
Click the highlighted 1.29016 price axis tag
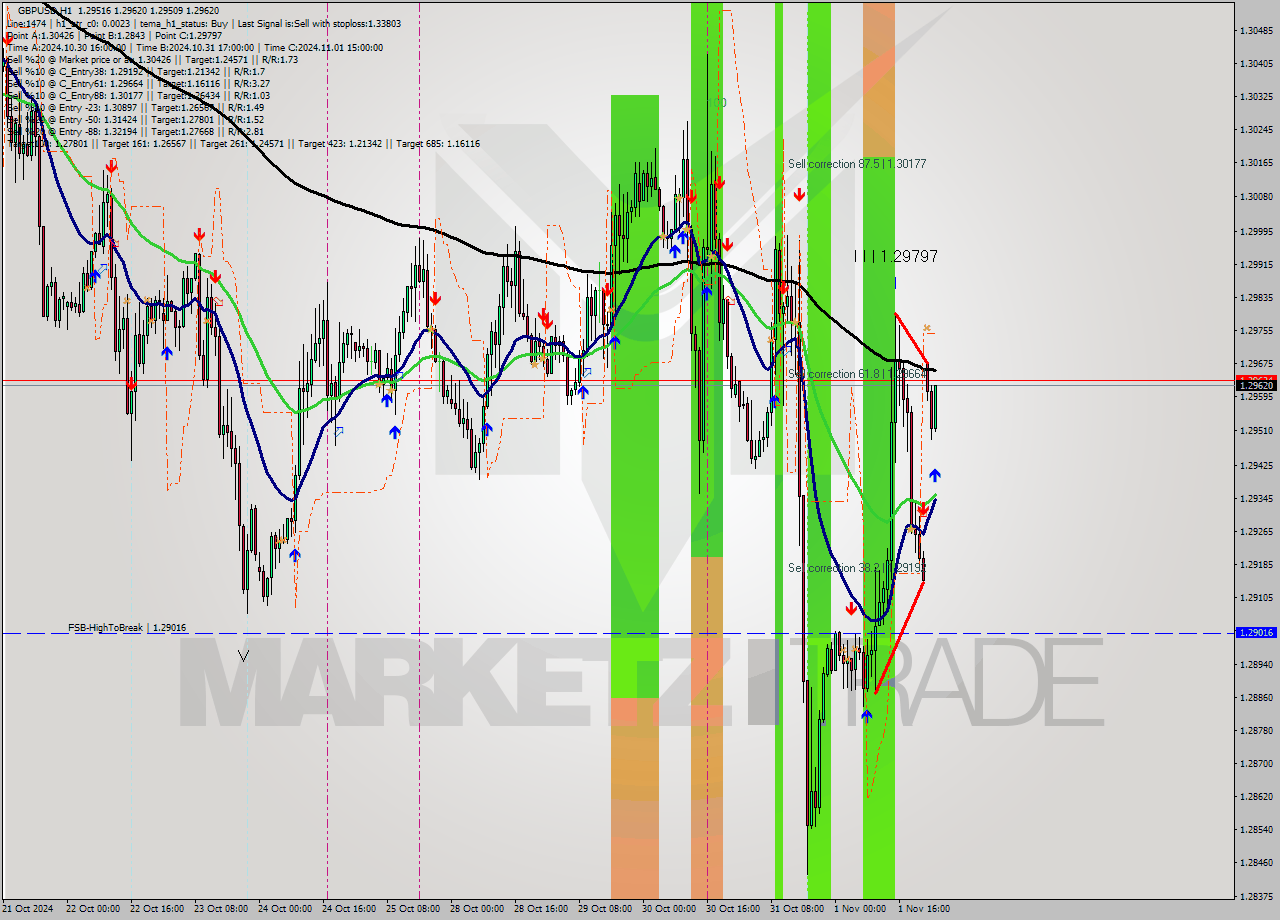click(x=1256, y=632)
